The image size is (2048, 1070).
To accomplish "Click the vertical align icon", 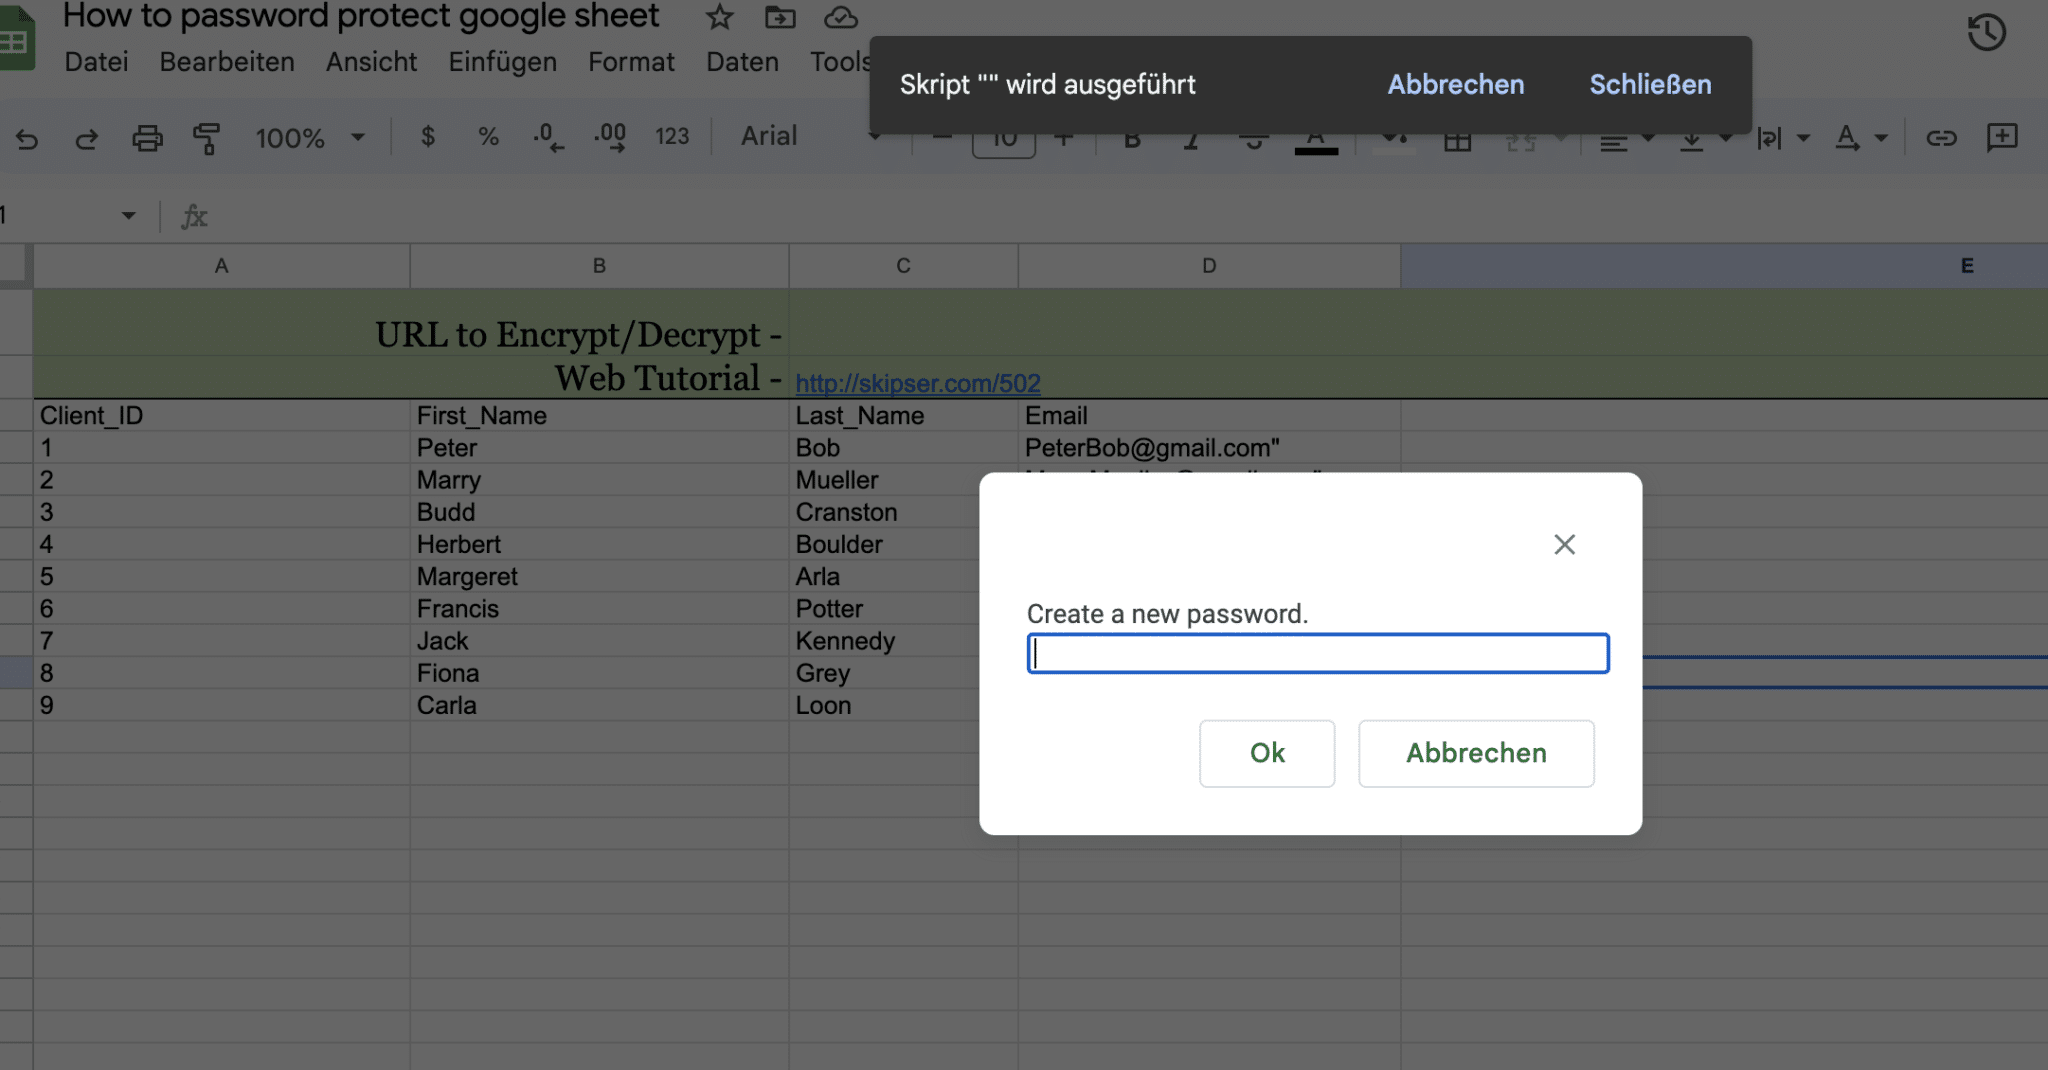I will point(1691,141).
